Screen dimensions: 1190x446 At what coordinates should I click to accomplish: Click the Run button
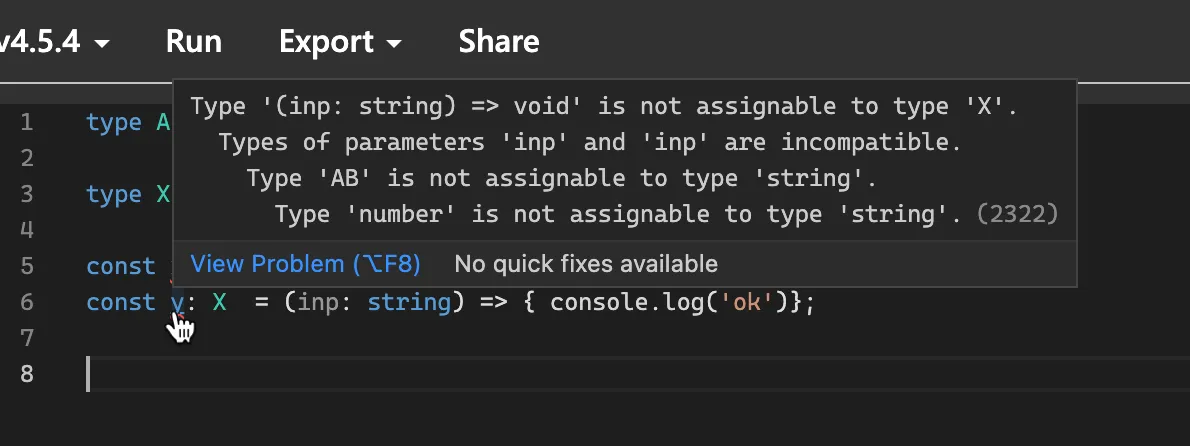[194, 42]
